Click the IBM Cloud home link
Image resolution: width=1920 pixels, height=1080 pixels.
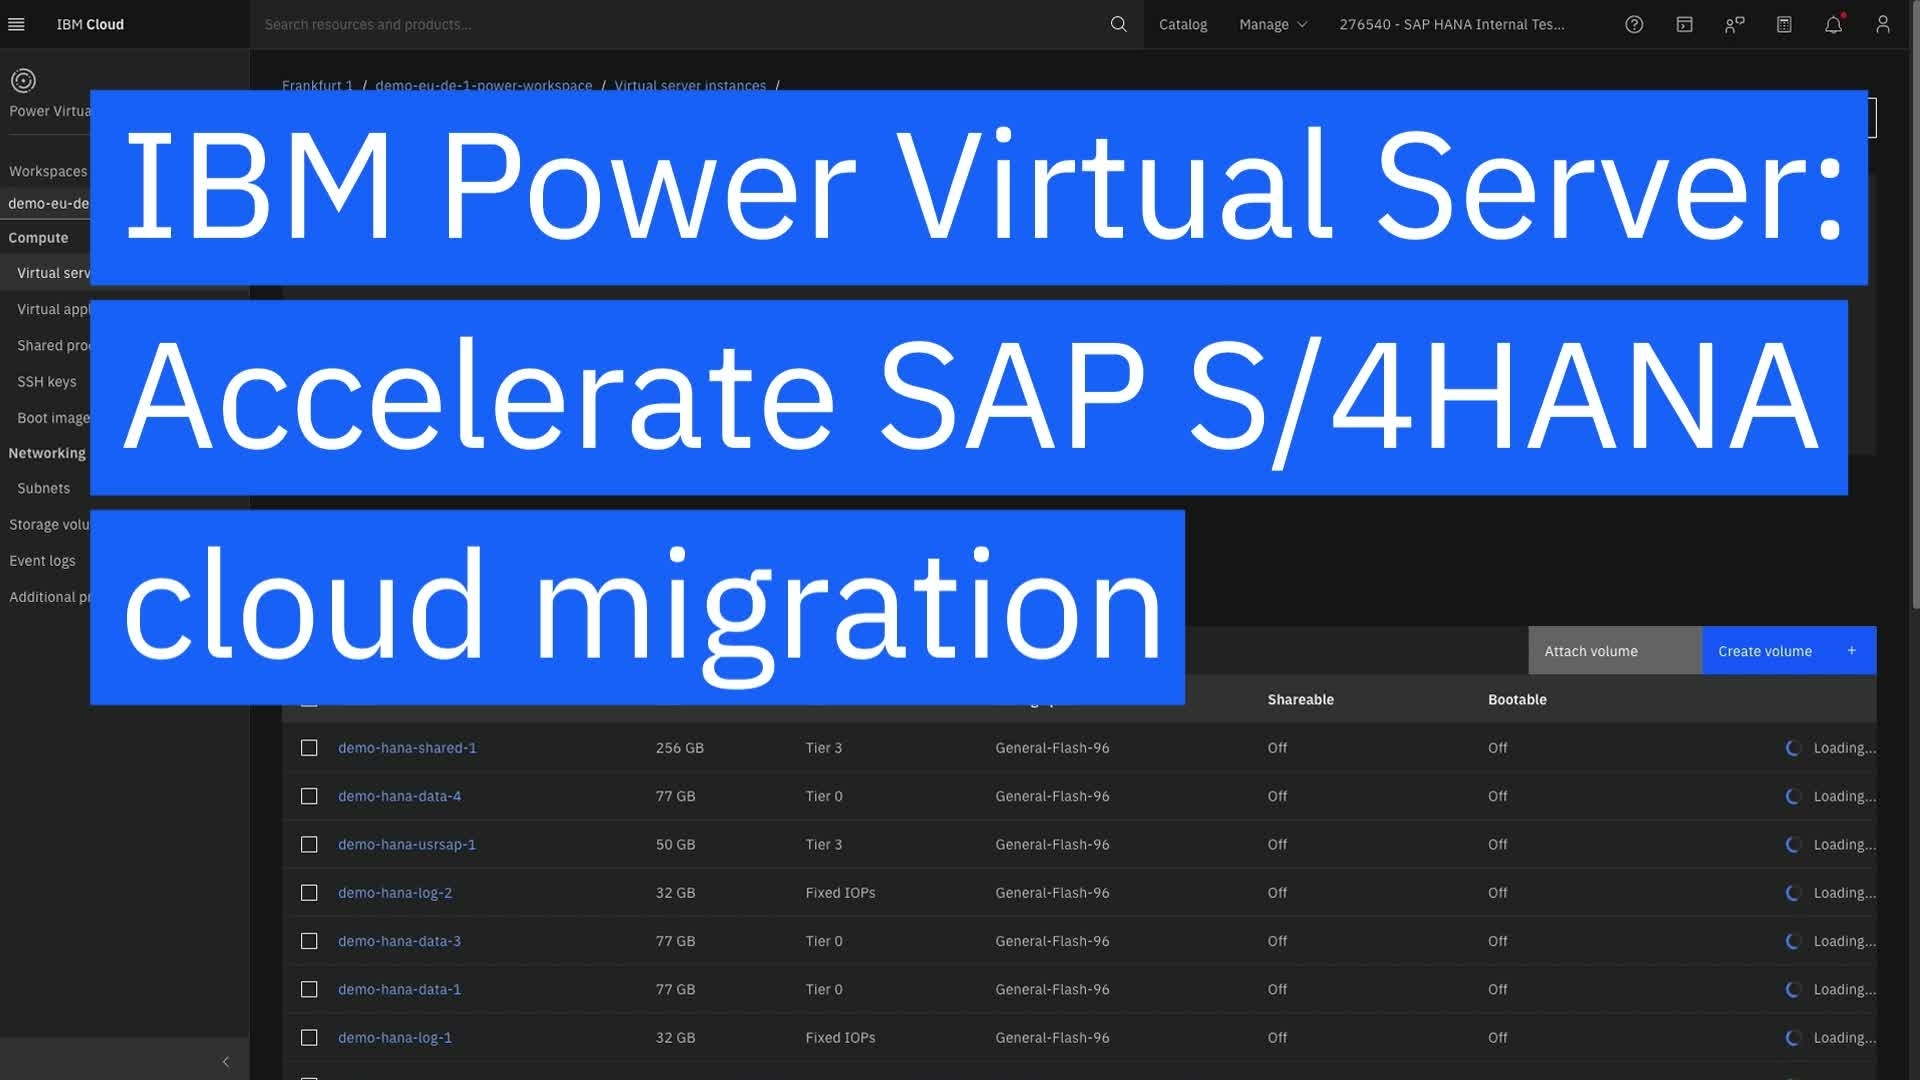(90, 24)
